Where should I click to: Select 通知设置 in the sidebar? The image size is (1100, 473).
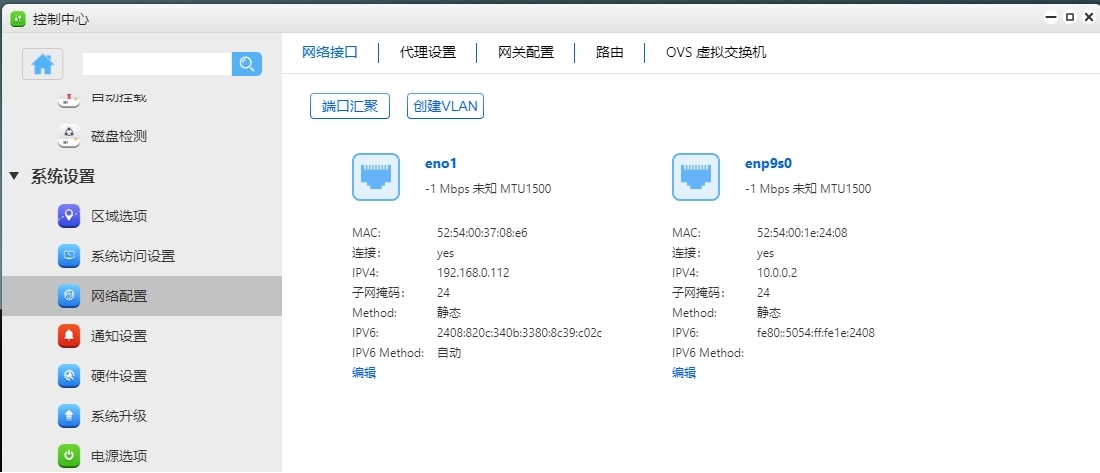119,336
